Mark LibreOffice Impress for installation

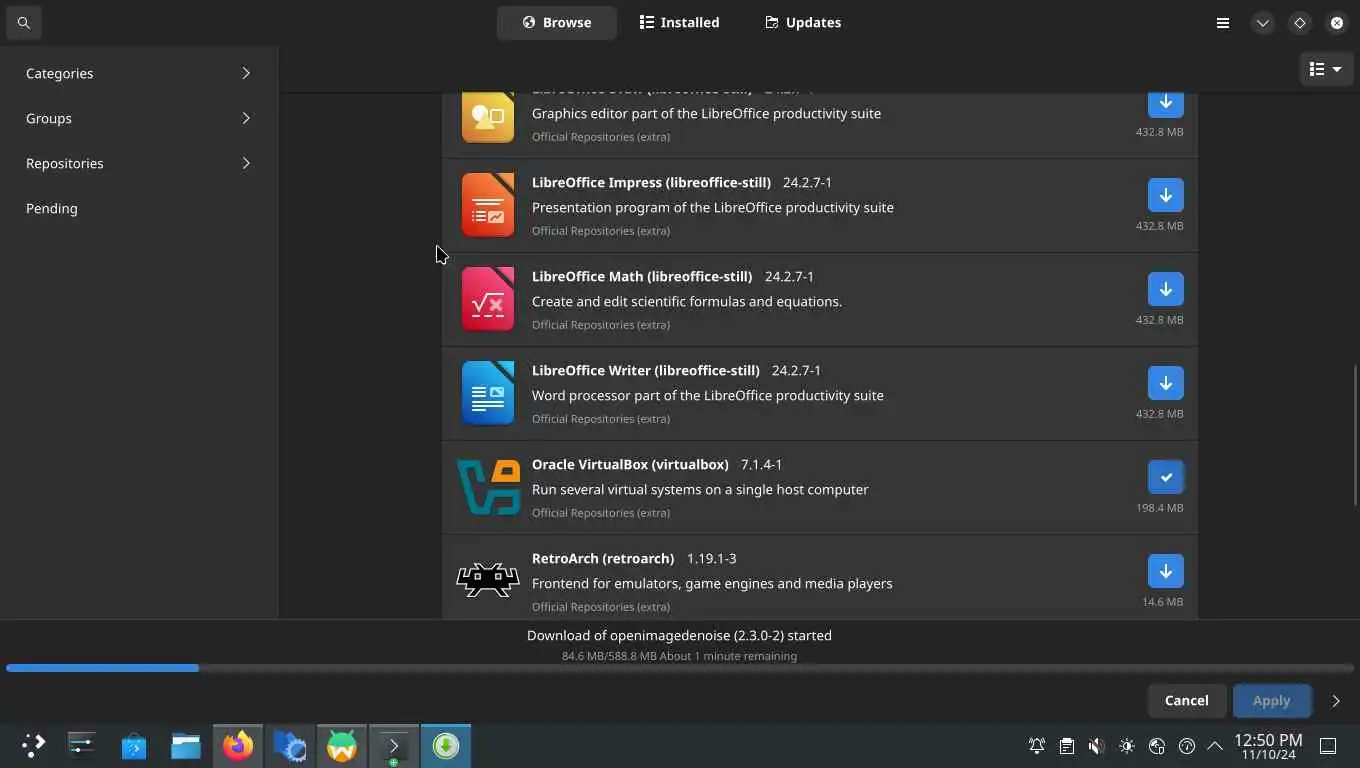coord(1166,195)
